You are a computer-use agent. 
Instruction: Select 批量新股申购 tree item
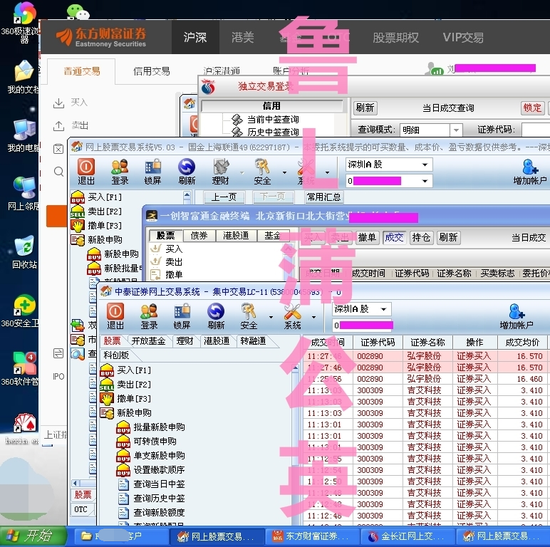pyautogui.click(x=151, y=427)
